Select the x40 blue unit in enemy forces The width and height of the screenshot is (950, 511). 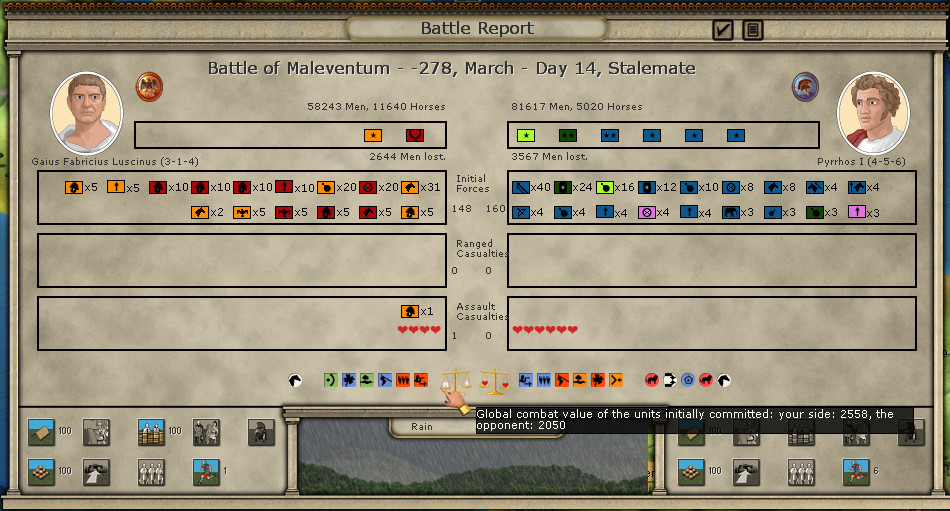[520, 187]
